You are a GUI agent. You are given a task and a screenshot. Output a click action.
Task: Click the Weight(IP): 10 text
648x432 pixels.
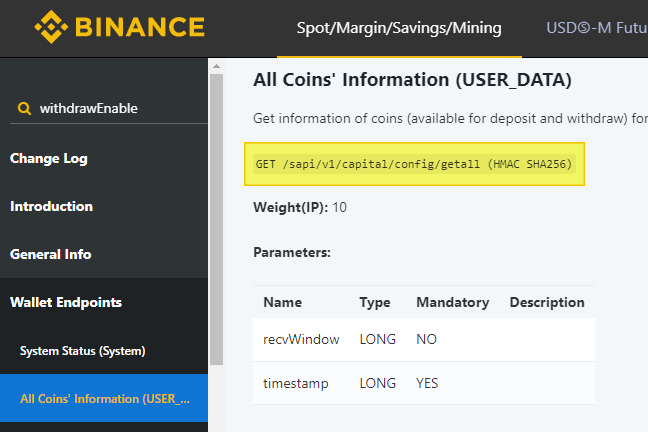pos(300,207)
